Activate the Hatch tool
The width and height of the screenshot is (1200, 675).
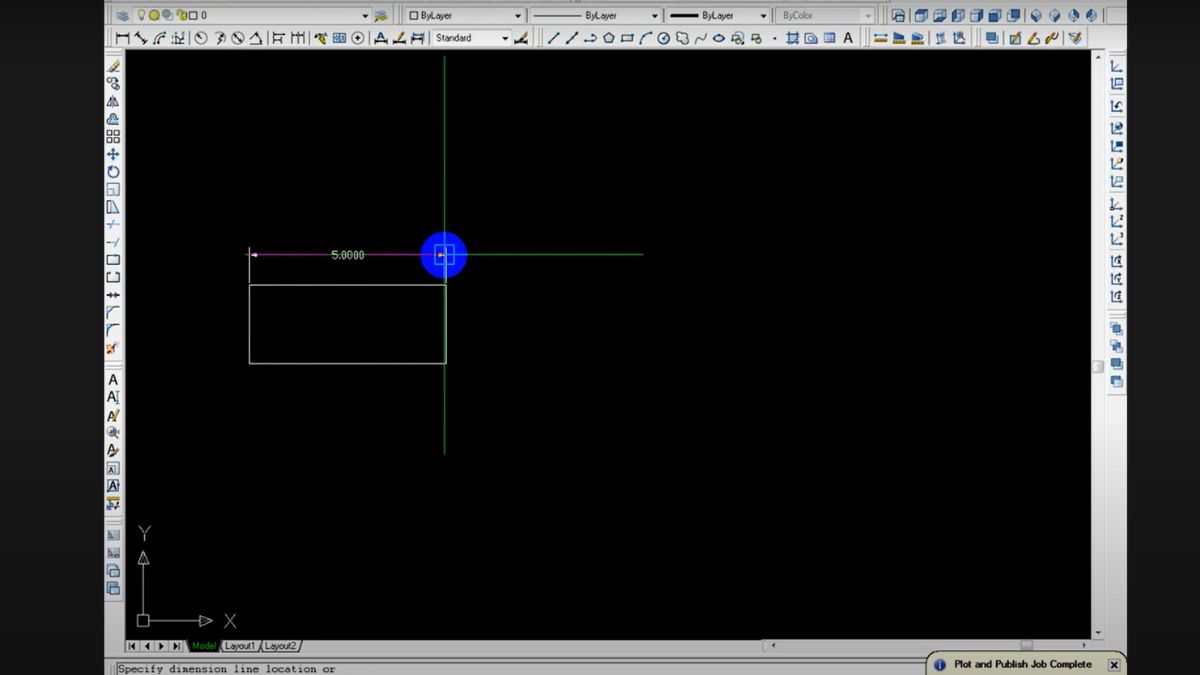pyautogui.click(x=792, y=38)
